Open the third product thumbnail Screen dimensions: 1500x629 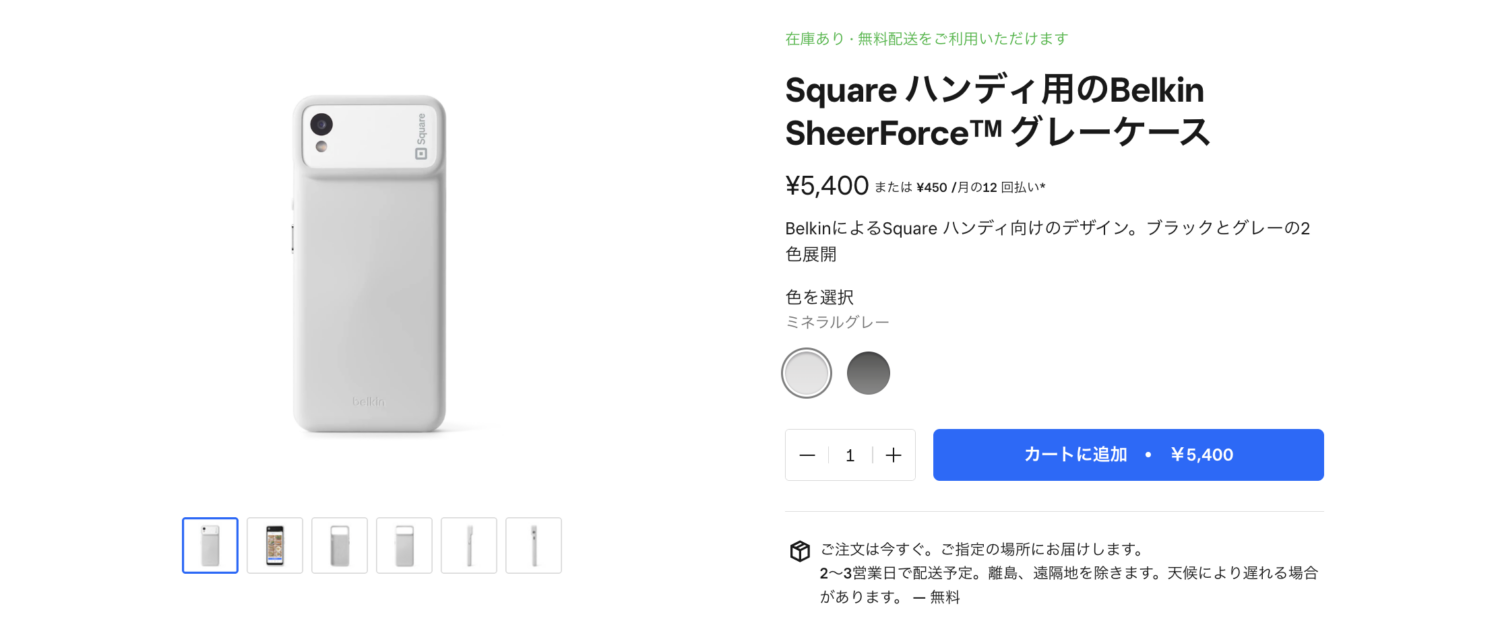(x=339, y=545)
